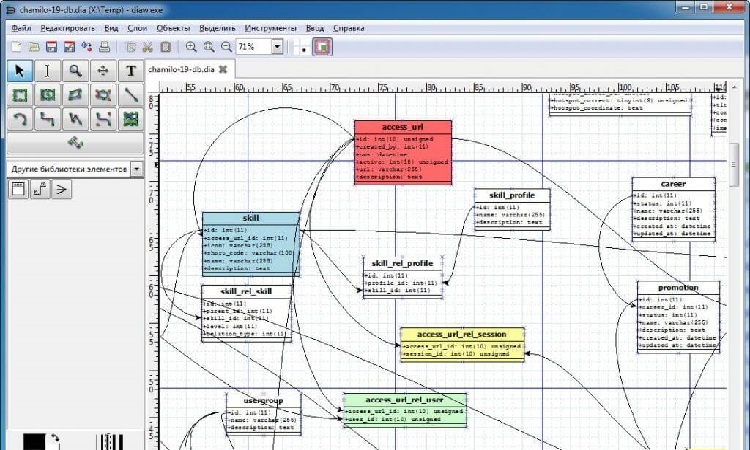Image resolution: width=750 pixels, height=450 pixels.
Task: Select the Polyline tool
Action: [x=75, y=119]
